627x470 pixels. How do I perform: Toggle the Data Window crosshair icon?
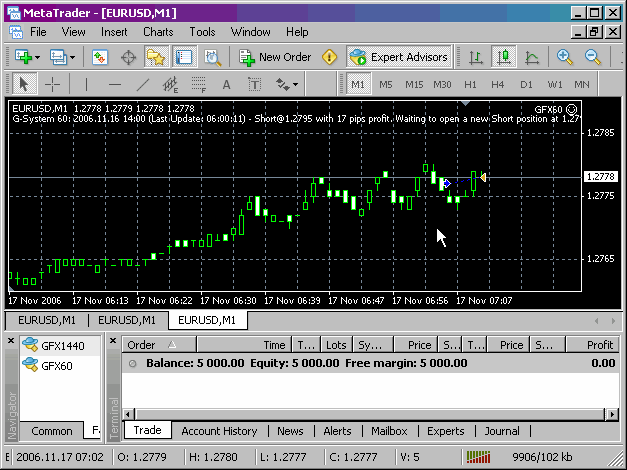pyautogui.click(x=128, y=57)
